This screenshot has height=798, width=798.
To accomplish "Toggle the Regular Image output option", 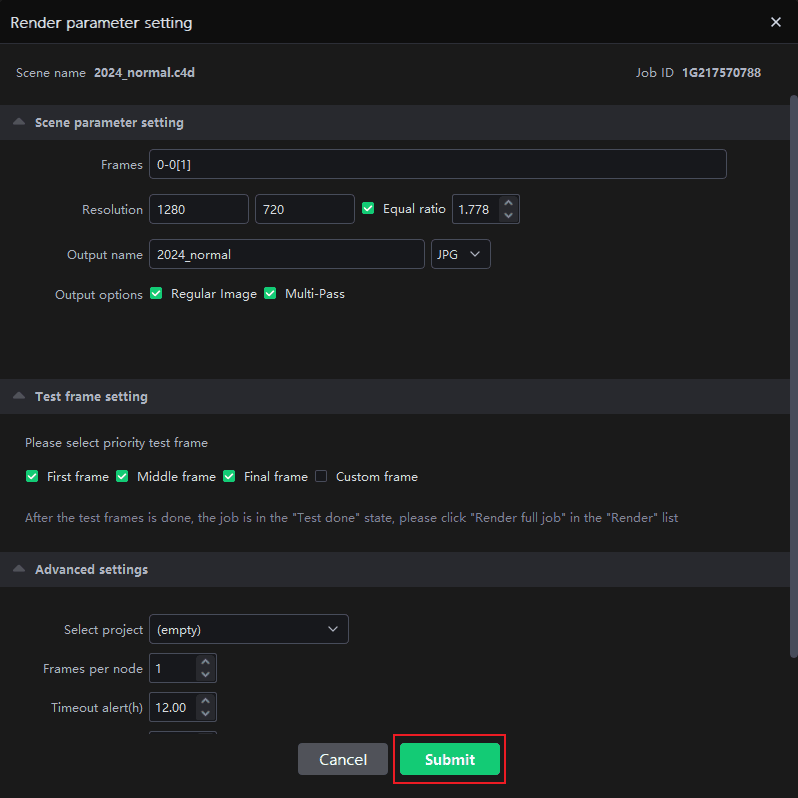I will tap(156, 294).
